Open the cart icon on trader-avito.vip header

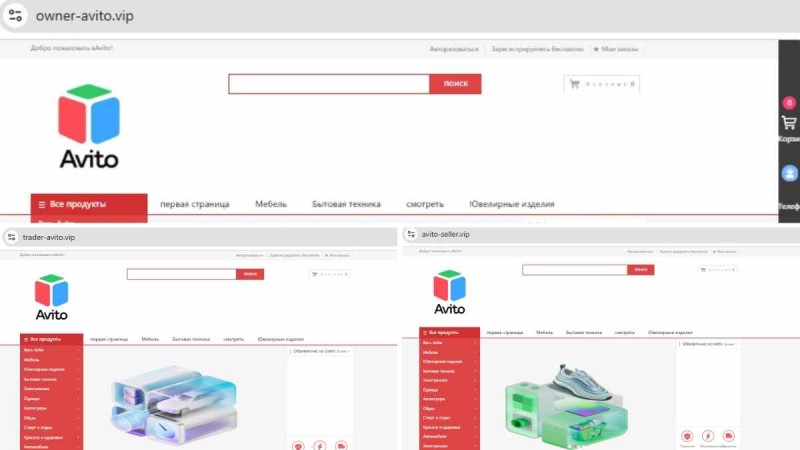point(314,274)
